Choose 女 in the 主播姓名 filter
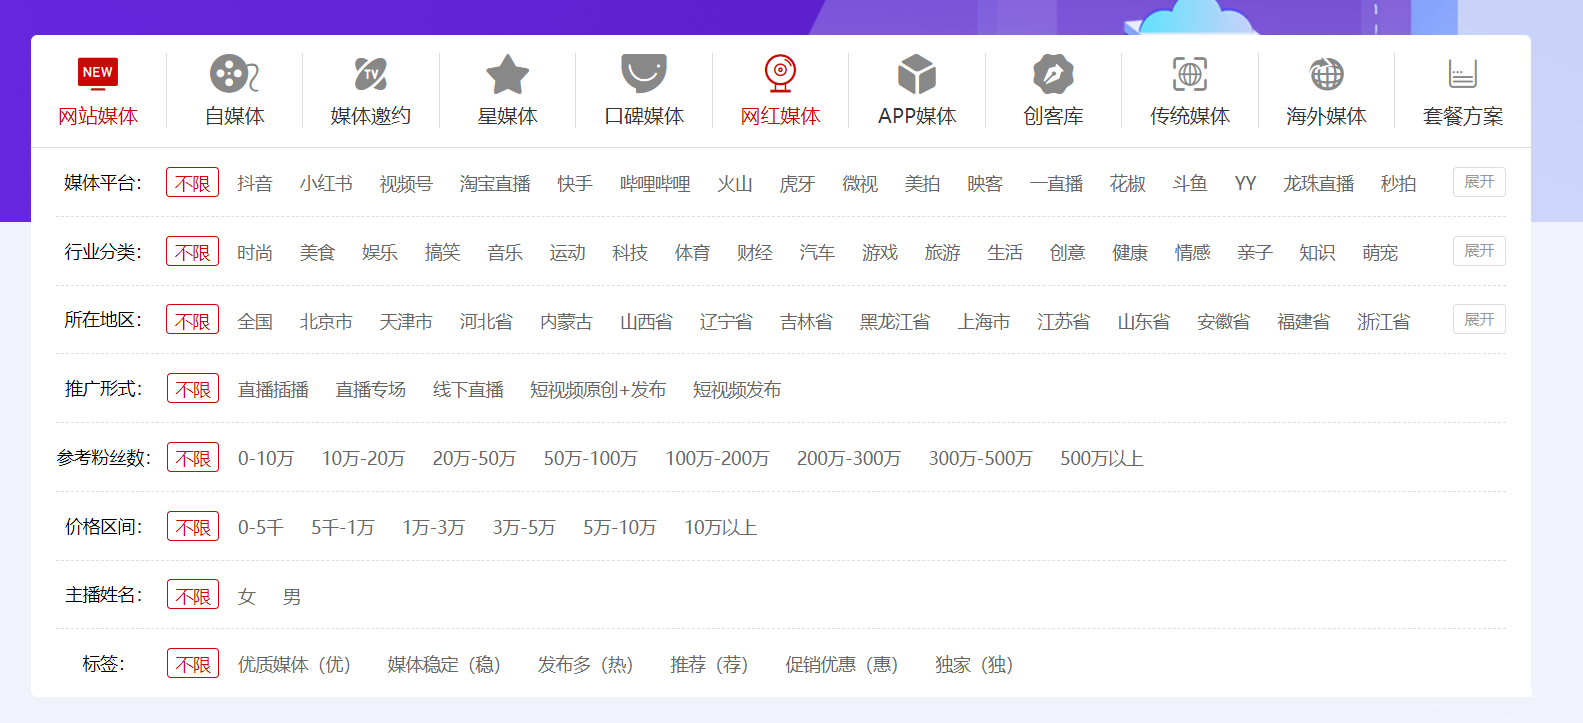Image resolution: width=1583 pixels, height=723 pixels. coord(247,597)
